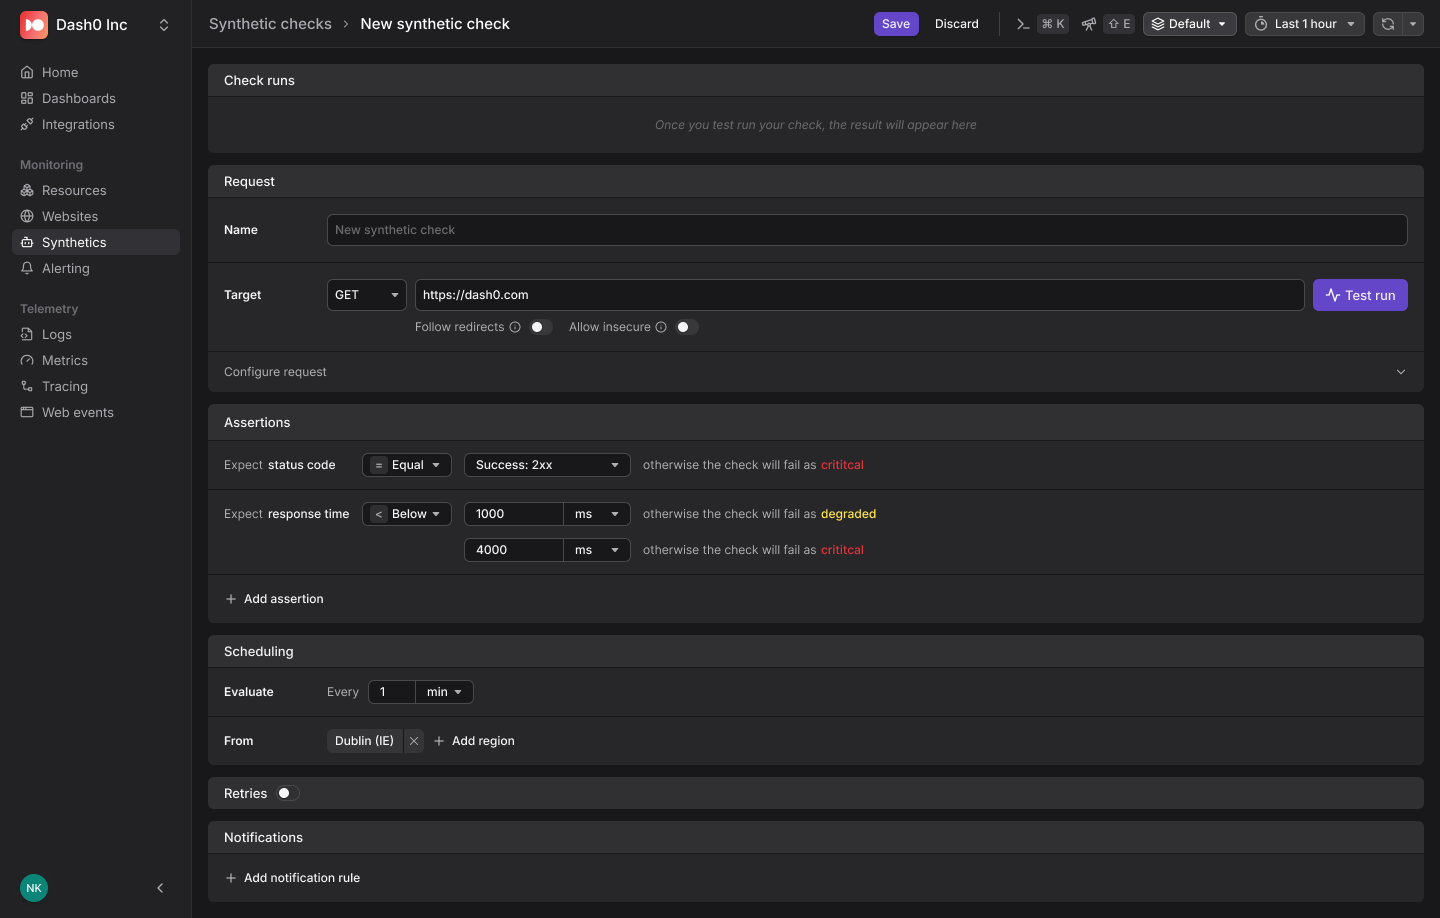The height and width of the screenshot is (918, 1440).
Task: Open Dashboards from the sidebar
Action: tap(96, 98)
